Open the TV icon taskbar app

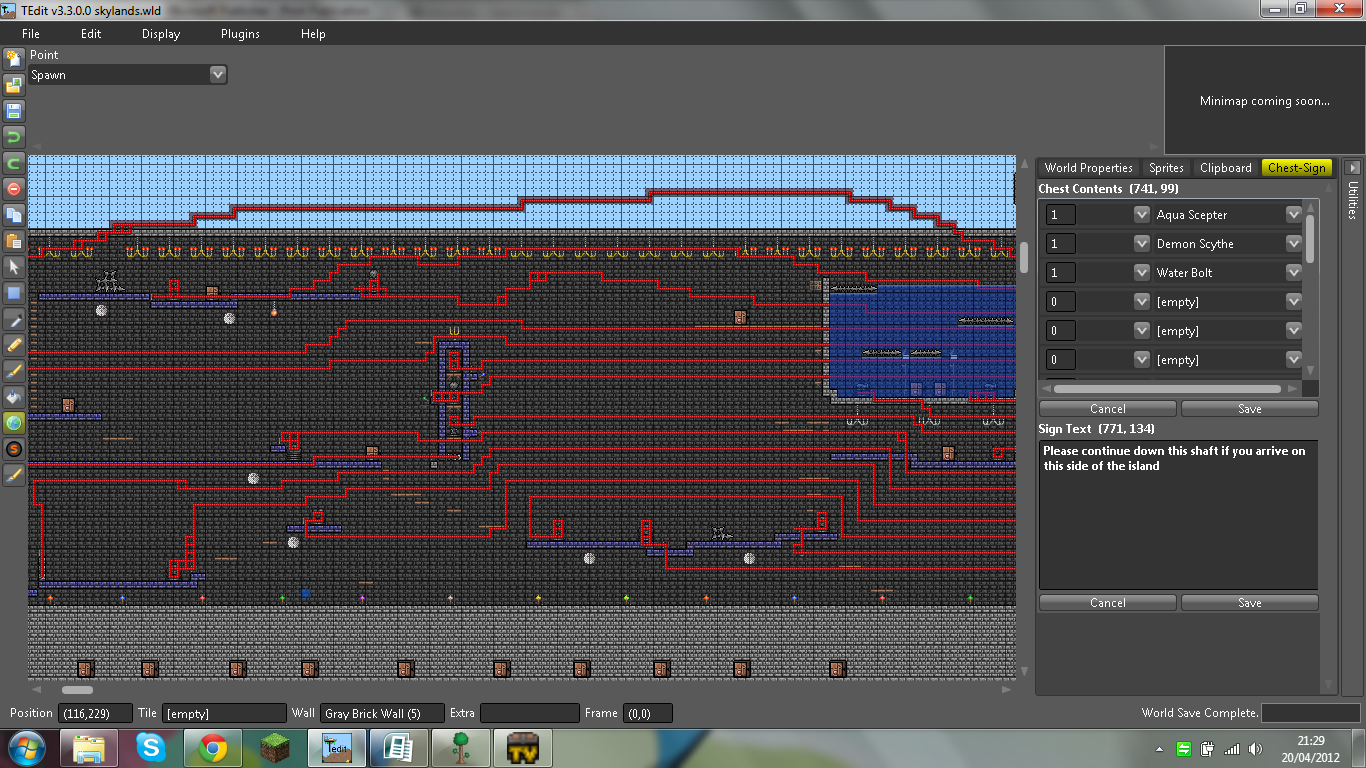[x=523, y=748]
